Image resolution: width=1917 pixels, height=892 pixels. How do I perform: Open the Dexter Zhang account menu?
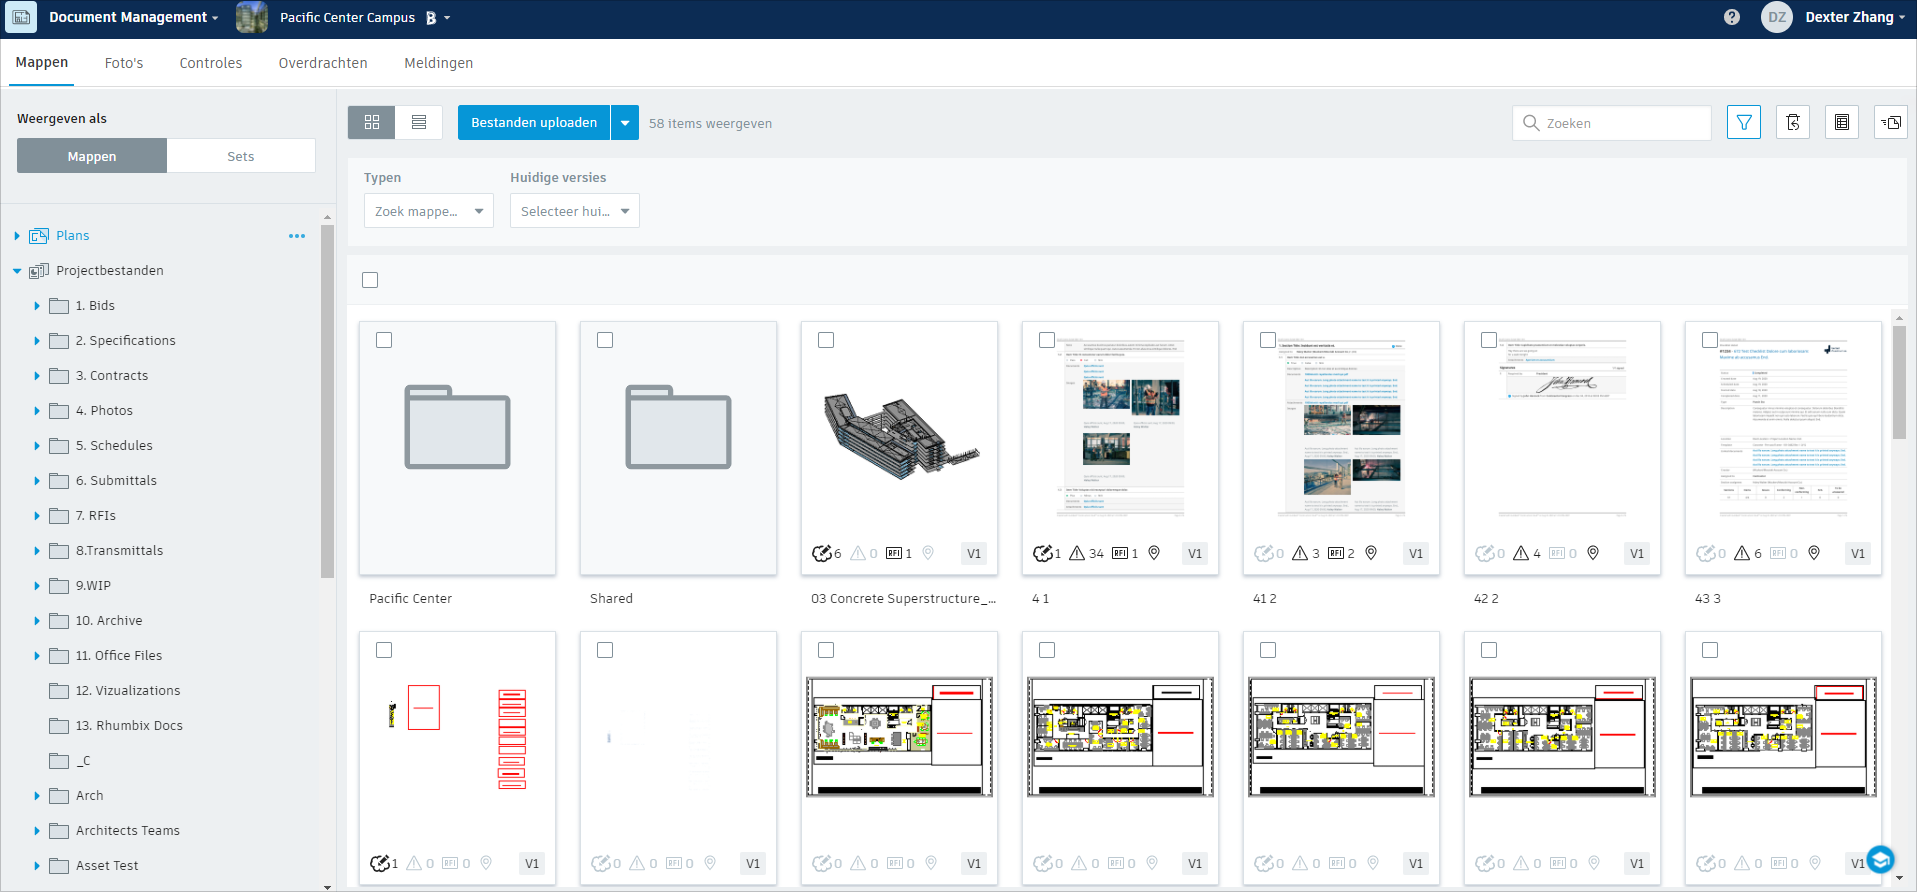pyautogui.click(x=1855, y=17)
